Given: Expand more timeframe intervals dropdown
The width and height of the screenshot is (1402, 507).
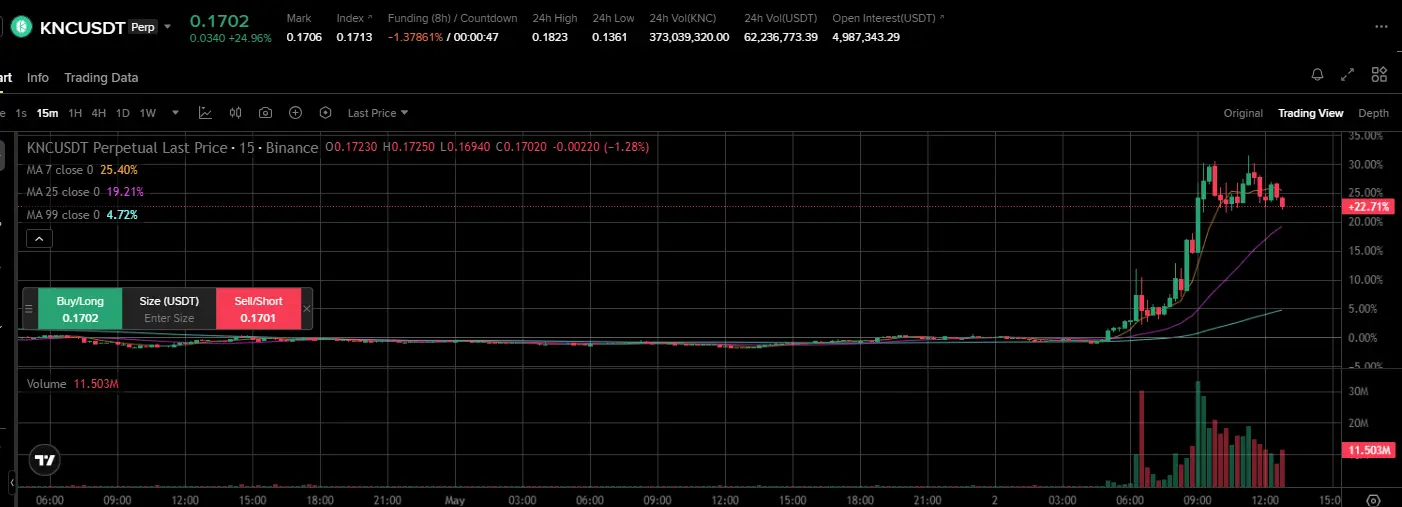Looking at the screenshot, I should [176, 113].
